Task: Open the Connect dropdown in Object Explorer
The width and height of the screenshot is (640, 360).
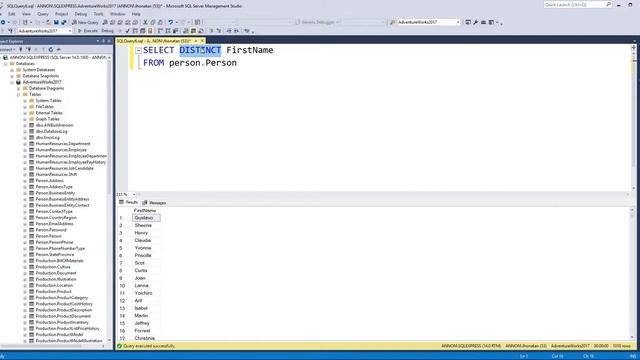Action: pyautogui.click(x=7, y=49)
